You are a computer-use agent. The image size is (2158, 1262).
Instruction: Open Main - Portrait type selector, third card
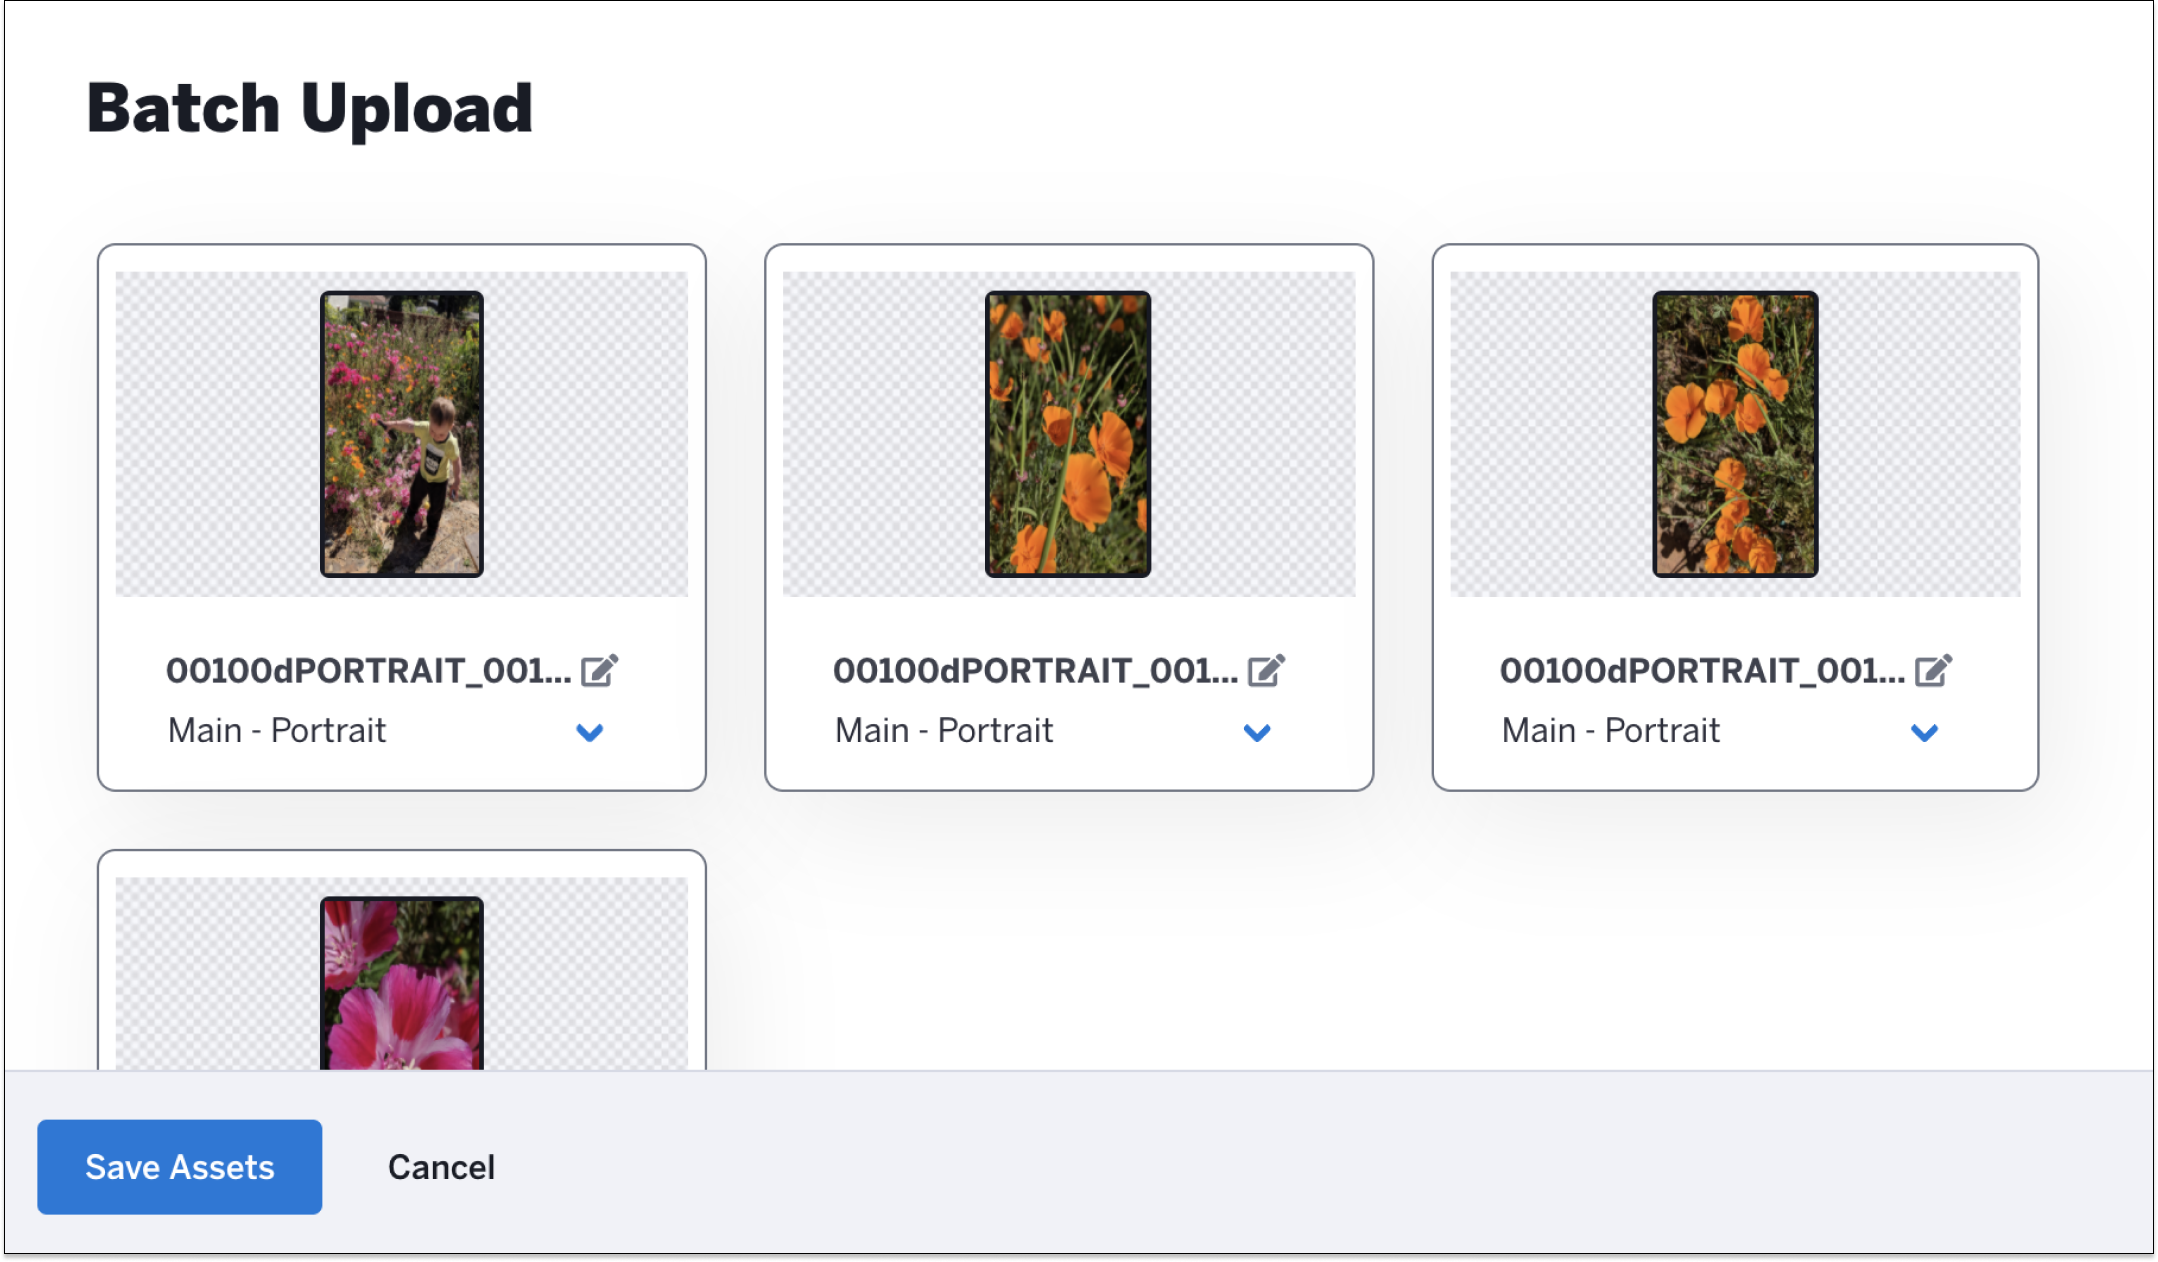tap(1720, 731)
